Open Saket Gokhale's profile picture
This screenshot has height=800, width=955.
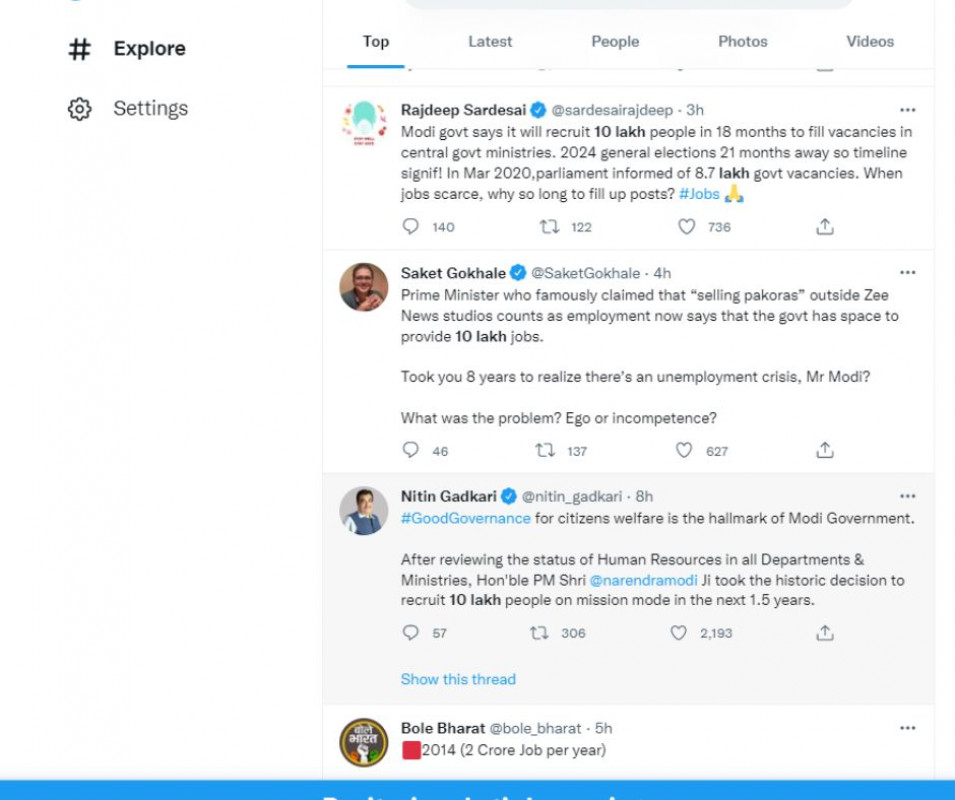point(364,287)
